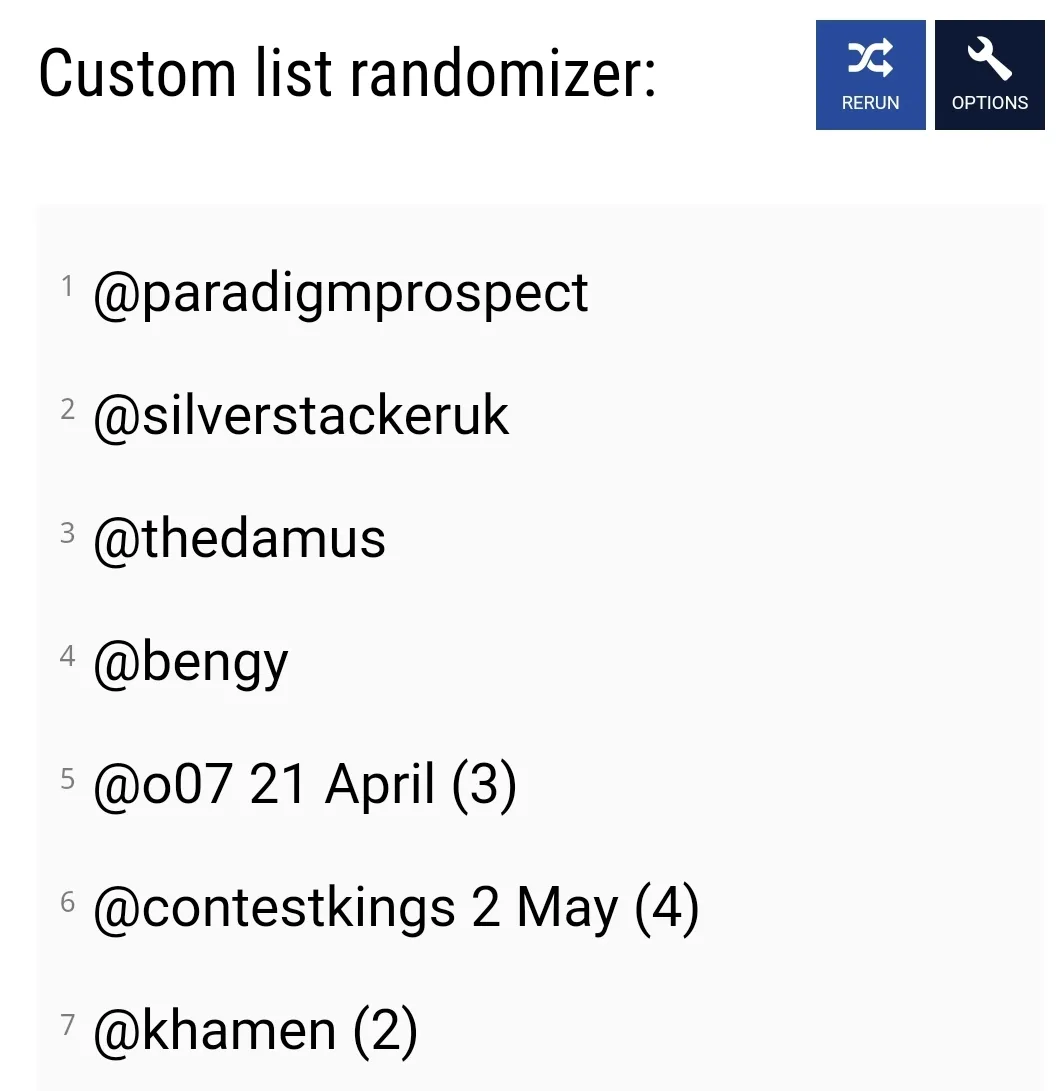The width and height of the screenshot is (1062, 1091).
Task: Click @contestkings 2 May (4)
Action: point(397,907)
